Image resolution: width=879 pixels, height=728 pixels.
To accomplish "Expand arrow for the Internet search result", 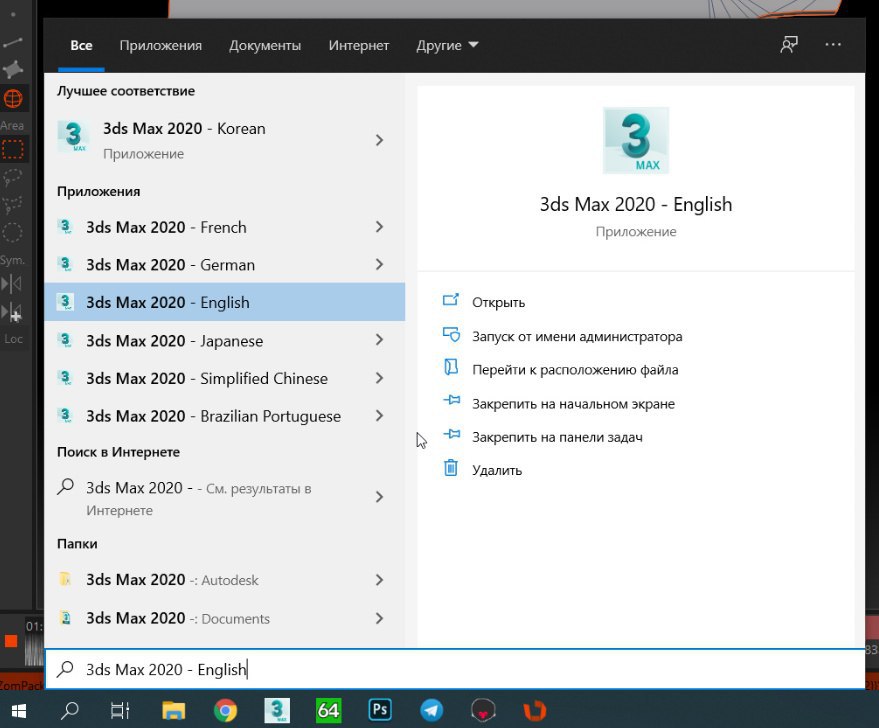I will pos(380,497).
